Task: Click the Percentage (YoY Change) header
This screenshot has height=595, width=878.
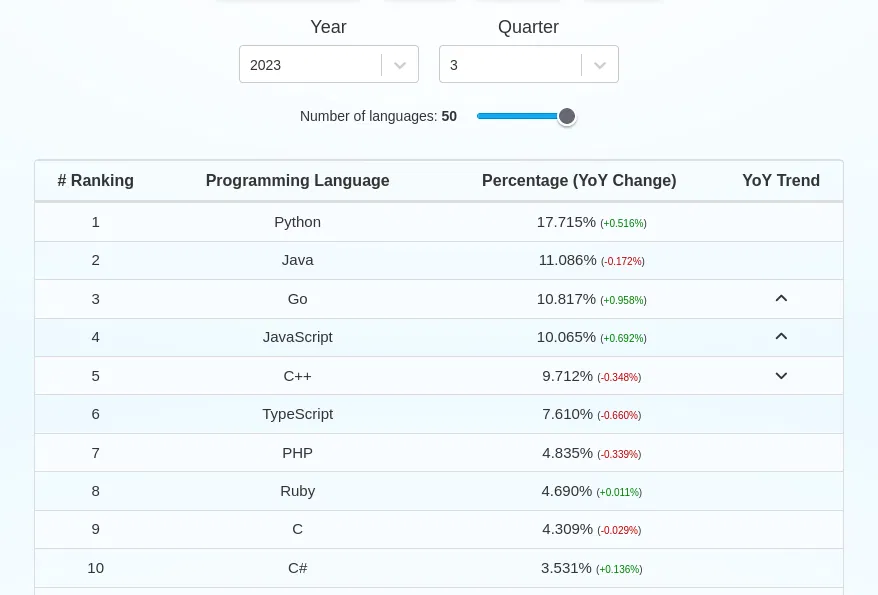Action: [x=579, y=181]
